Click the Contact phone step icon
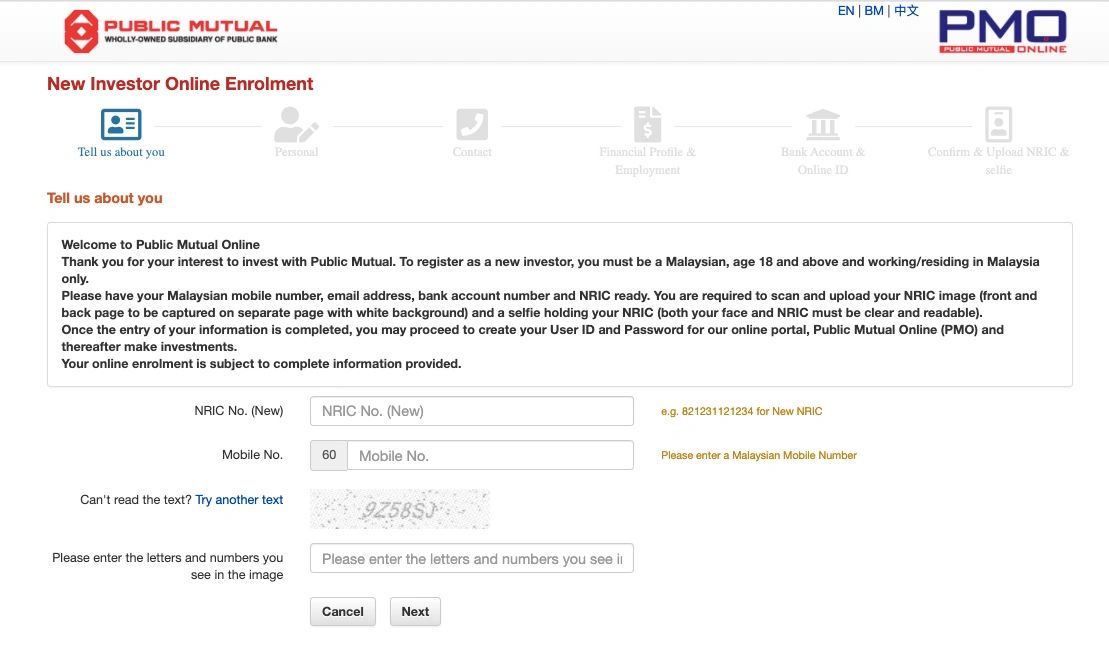1109x653 pixels. (472, 125)
